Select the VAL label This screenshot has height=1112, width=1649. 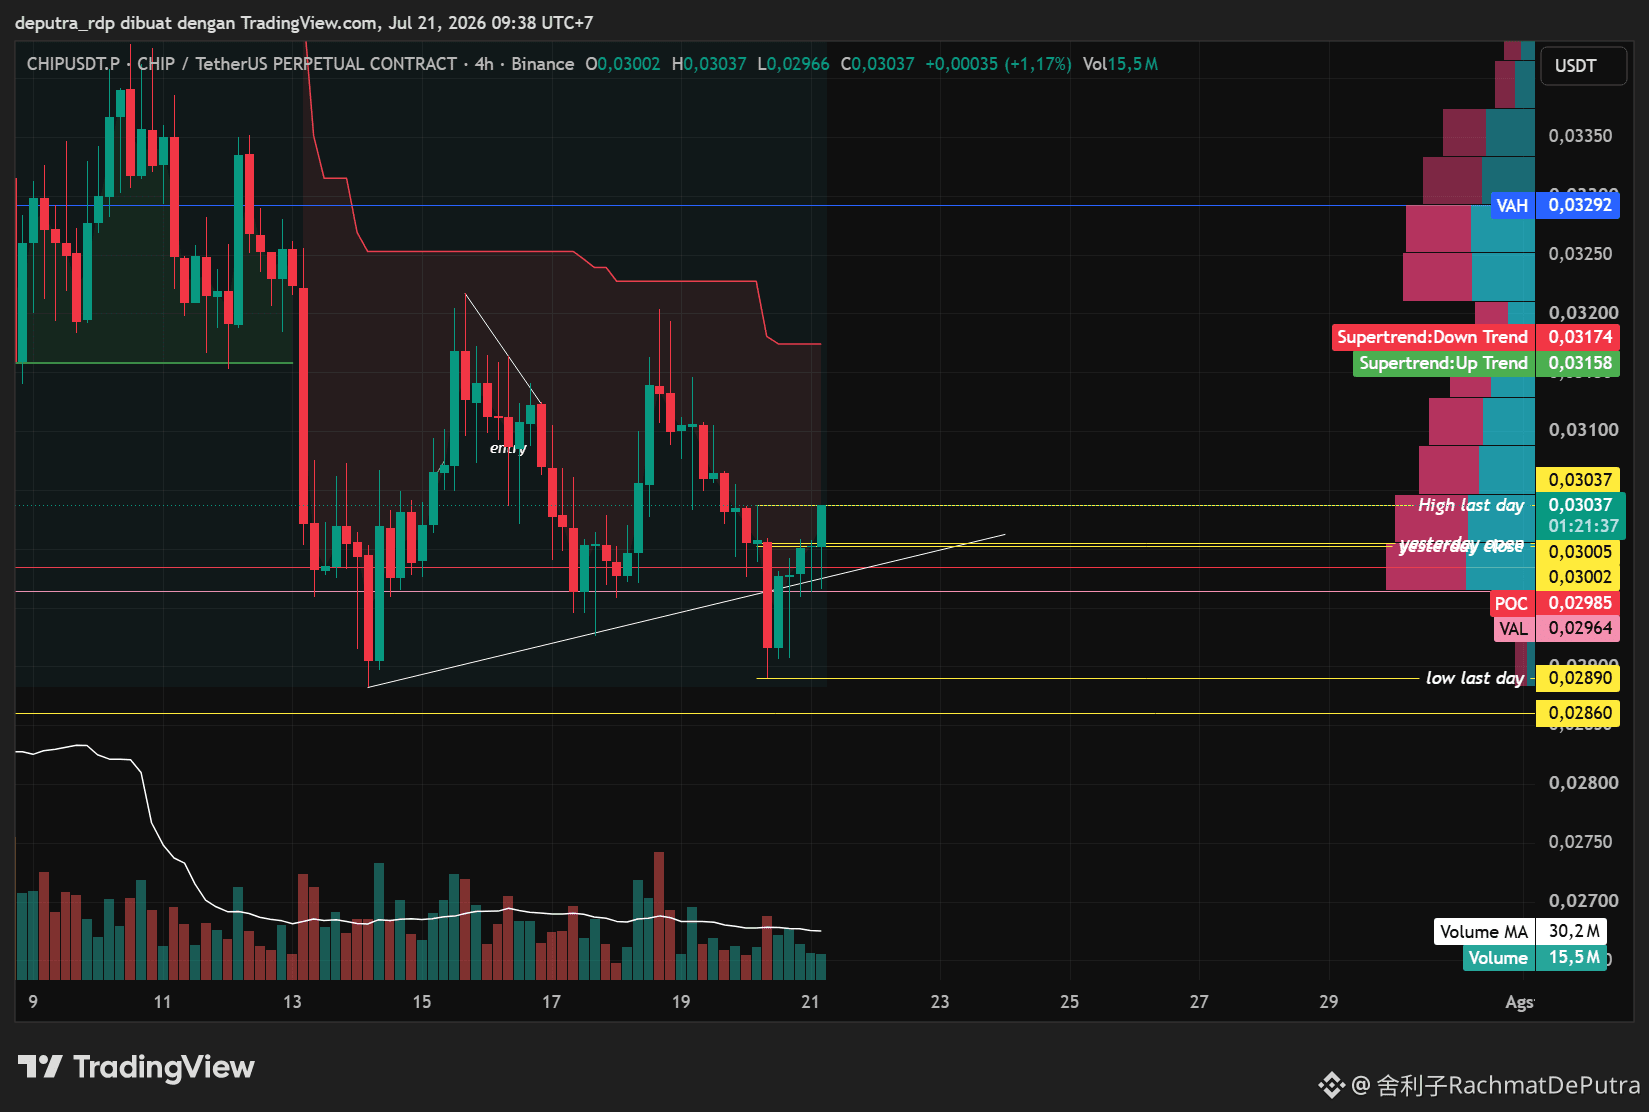(1514, 628)
